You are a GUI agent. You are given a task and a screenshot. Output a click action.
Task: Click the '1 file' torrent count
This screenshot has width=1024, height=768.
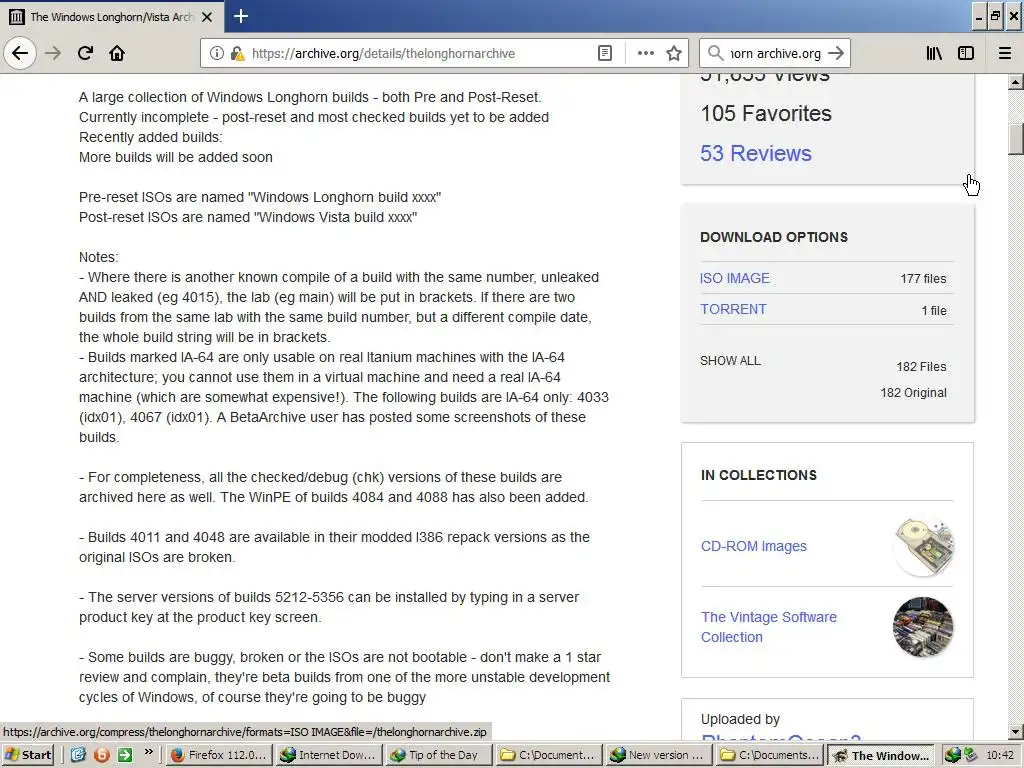pyautogui.click(x=934, y=311)
